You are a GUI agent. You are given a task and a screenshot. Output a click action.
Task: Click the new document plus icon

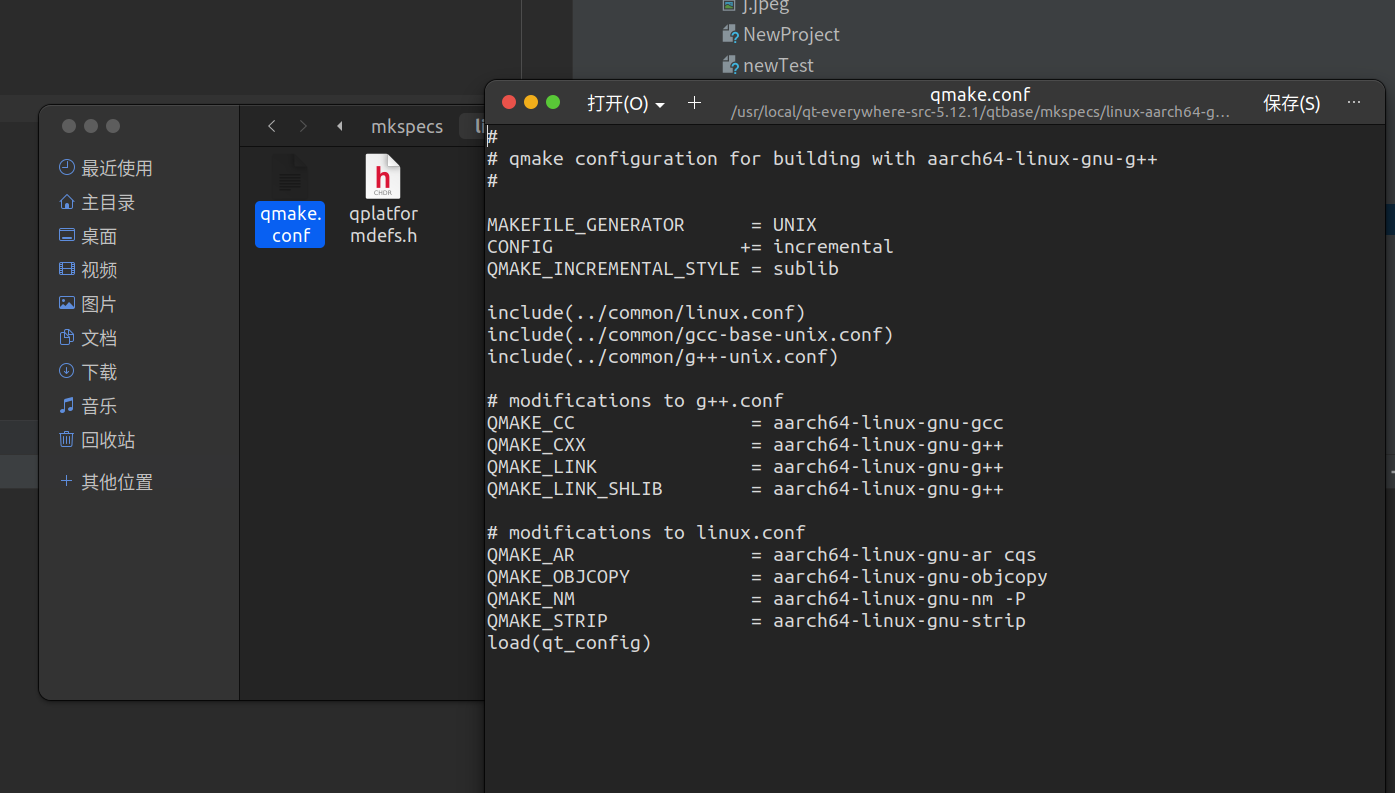(695, 102)
